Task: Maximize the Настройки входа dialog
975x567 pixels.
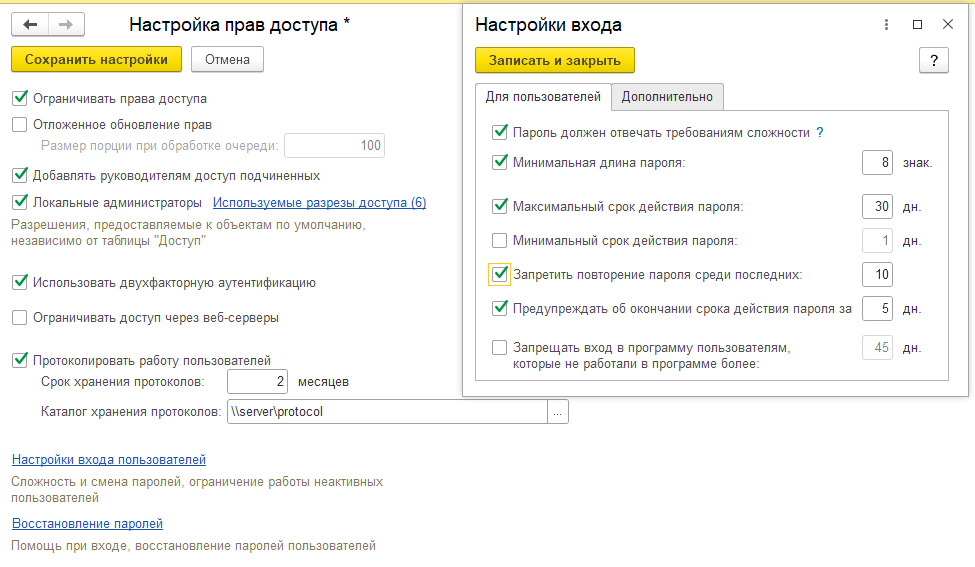Action: [917, 25]
